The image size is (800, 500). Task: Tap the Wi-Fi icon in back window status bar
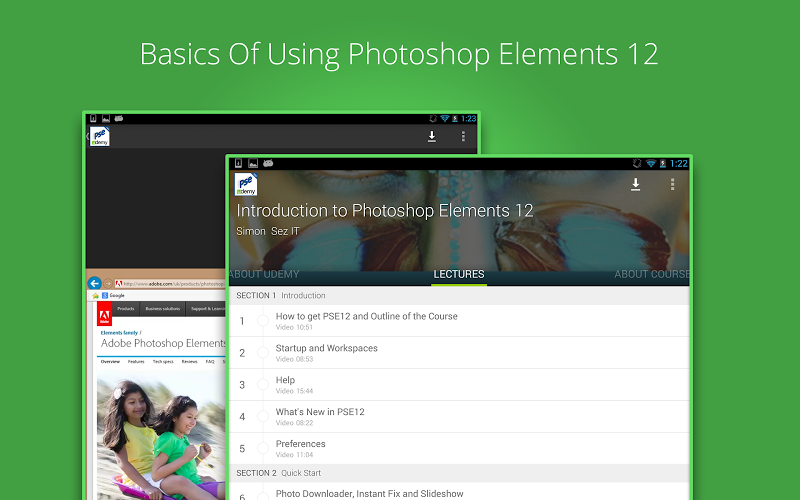[444, 119]
